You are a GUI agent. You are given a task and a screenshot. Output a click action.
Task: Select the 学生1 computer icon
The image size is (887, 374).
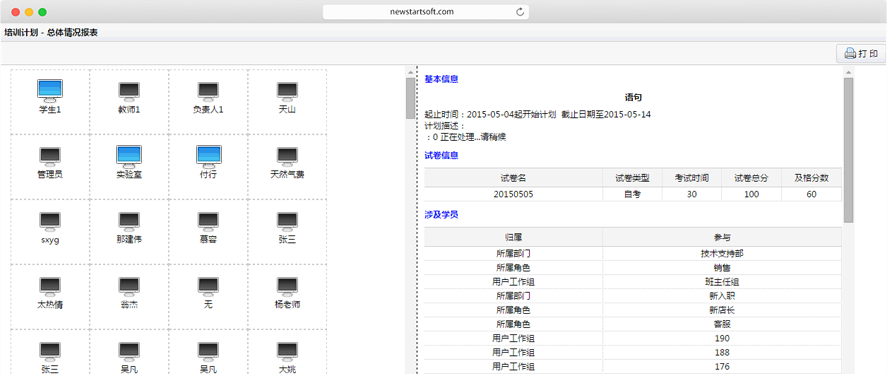pos(50,91)
